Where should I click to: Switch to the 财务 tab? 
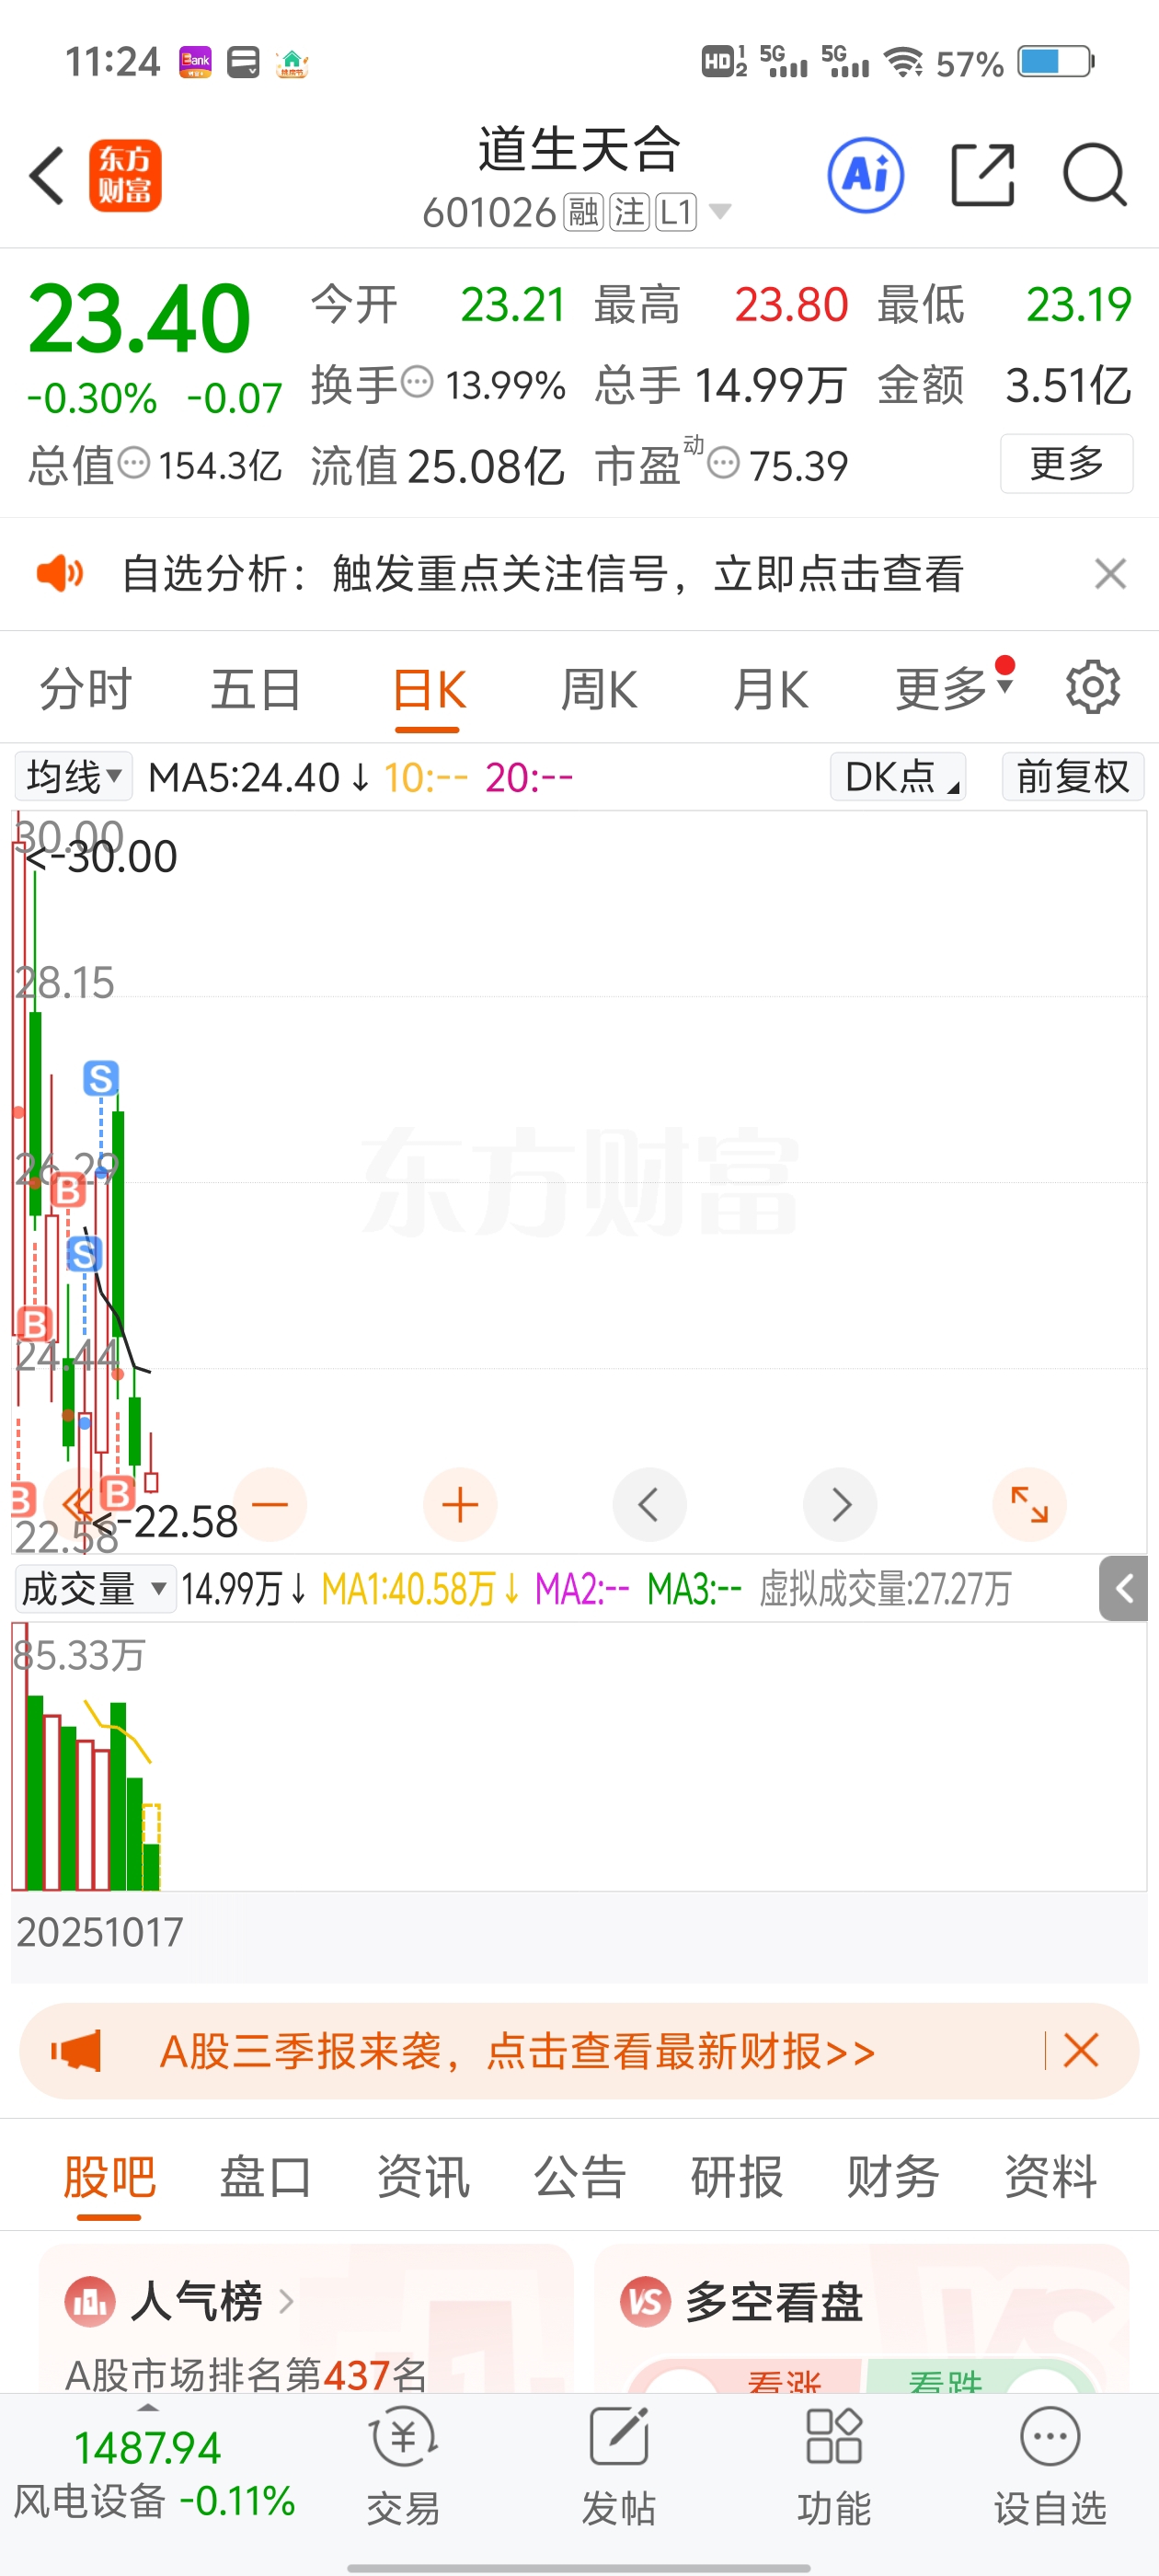click(x=893, y=2177)
